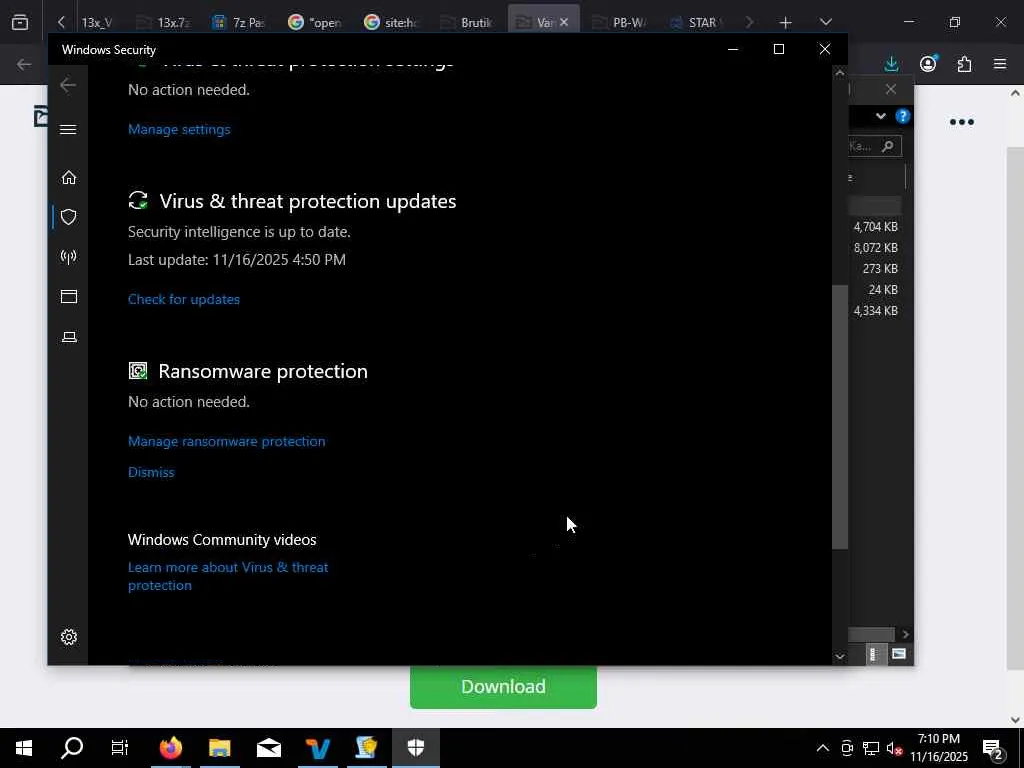
Task: Close the File Explorer window
Action: click(891, 89)
